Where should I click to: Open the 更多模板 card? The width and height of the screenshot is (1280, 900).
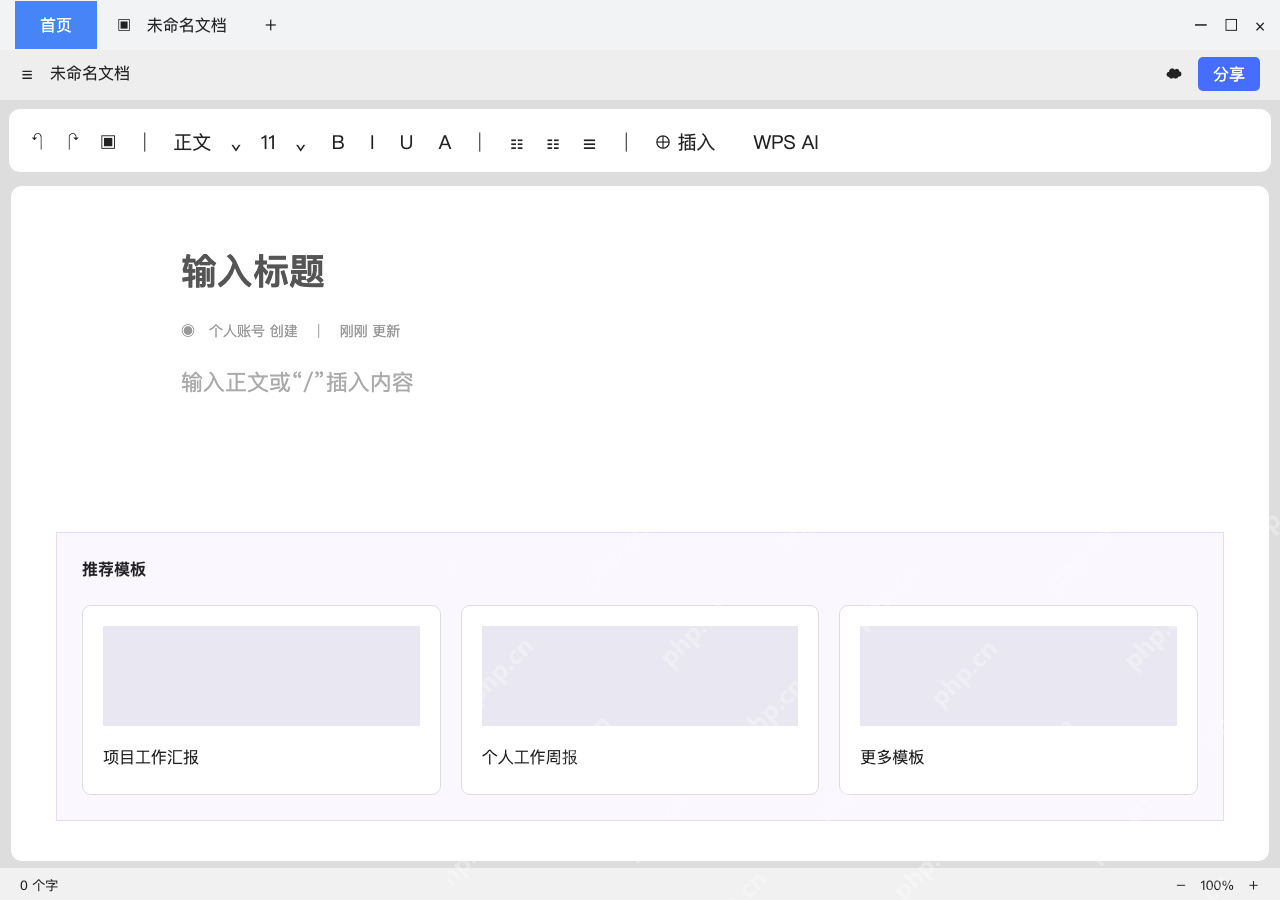pyautogui.click(x=1018, y=700)
